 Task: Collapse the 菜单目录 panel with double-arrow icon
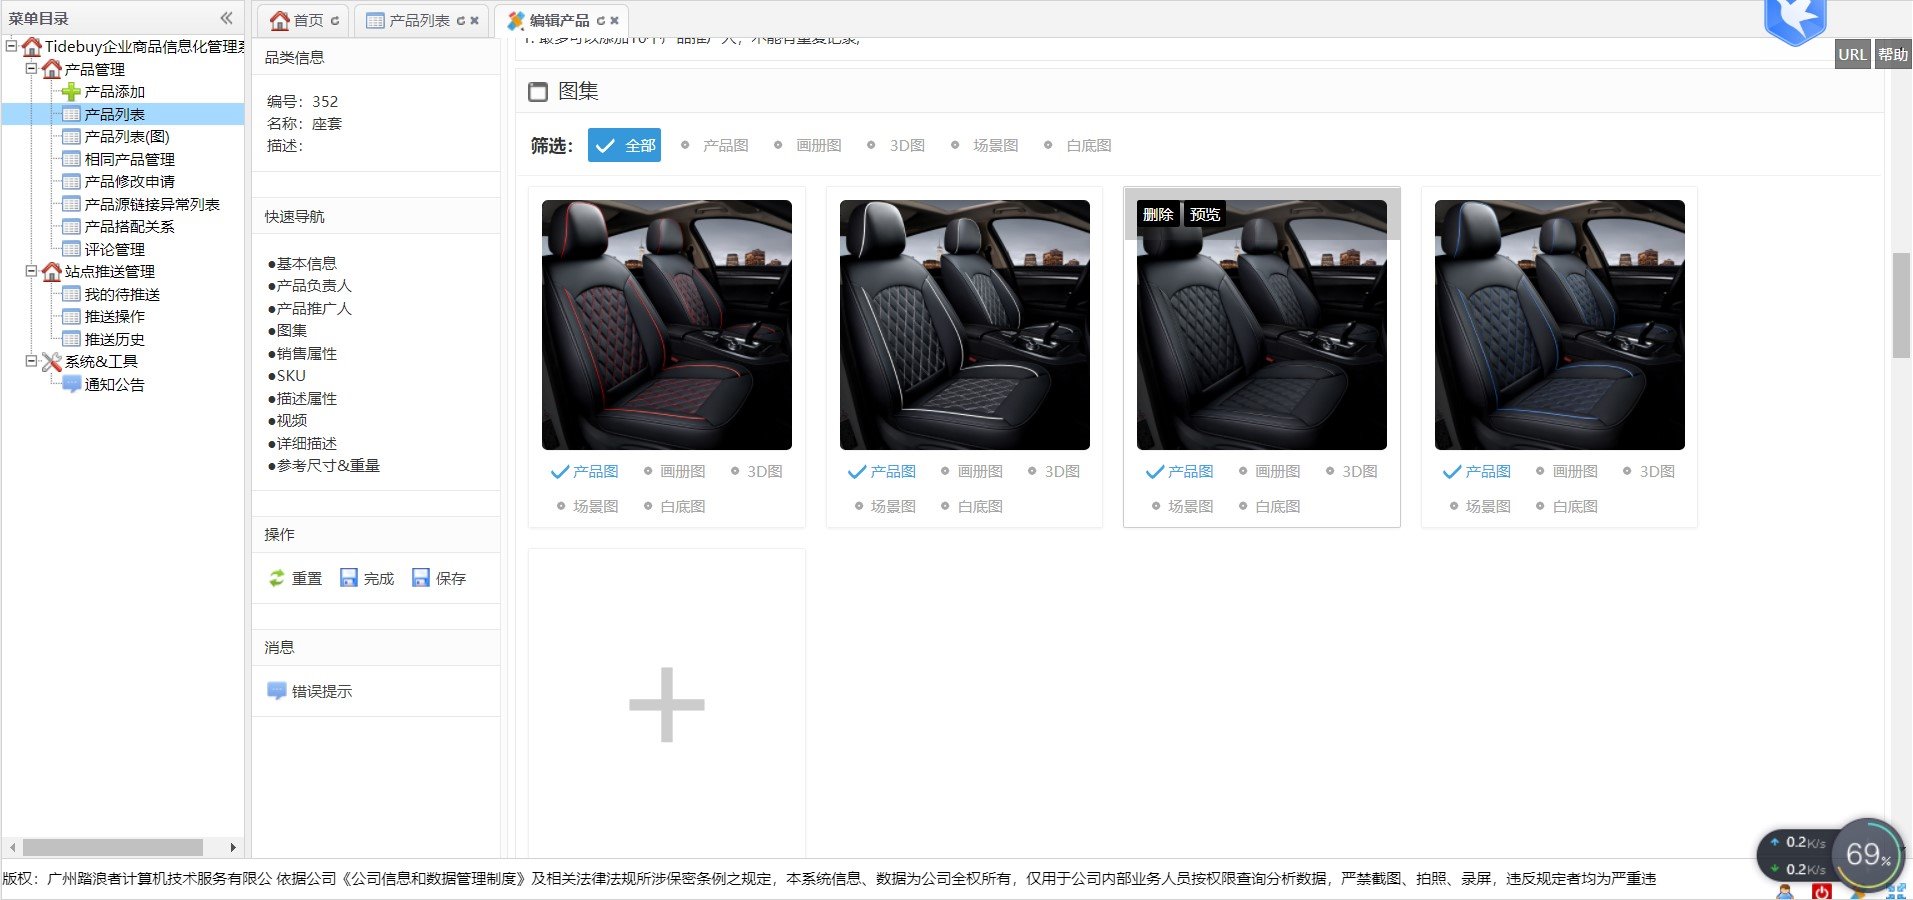pyautogui.click(x=226, y=18)
